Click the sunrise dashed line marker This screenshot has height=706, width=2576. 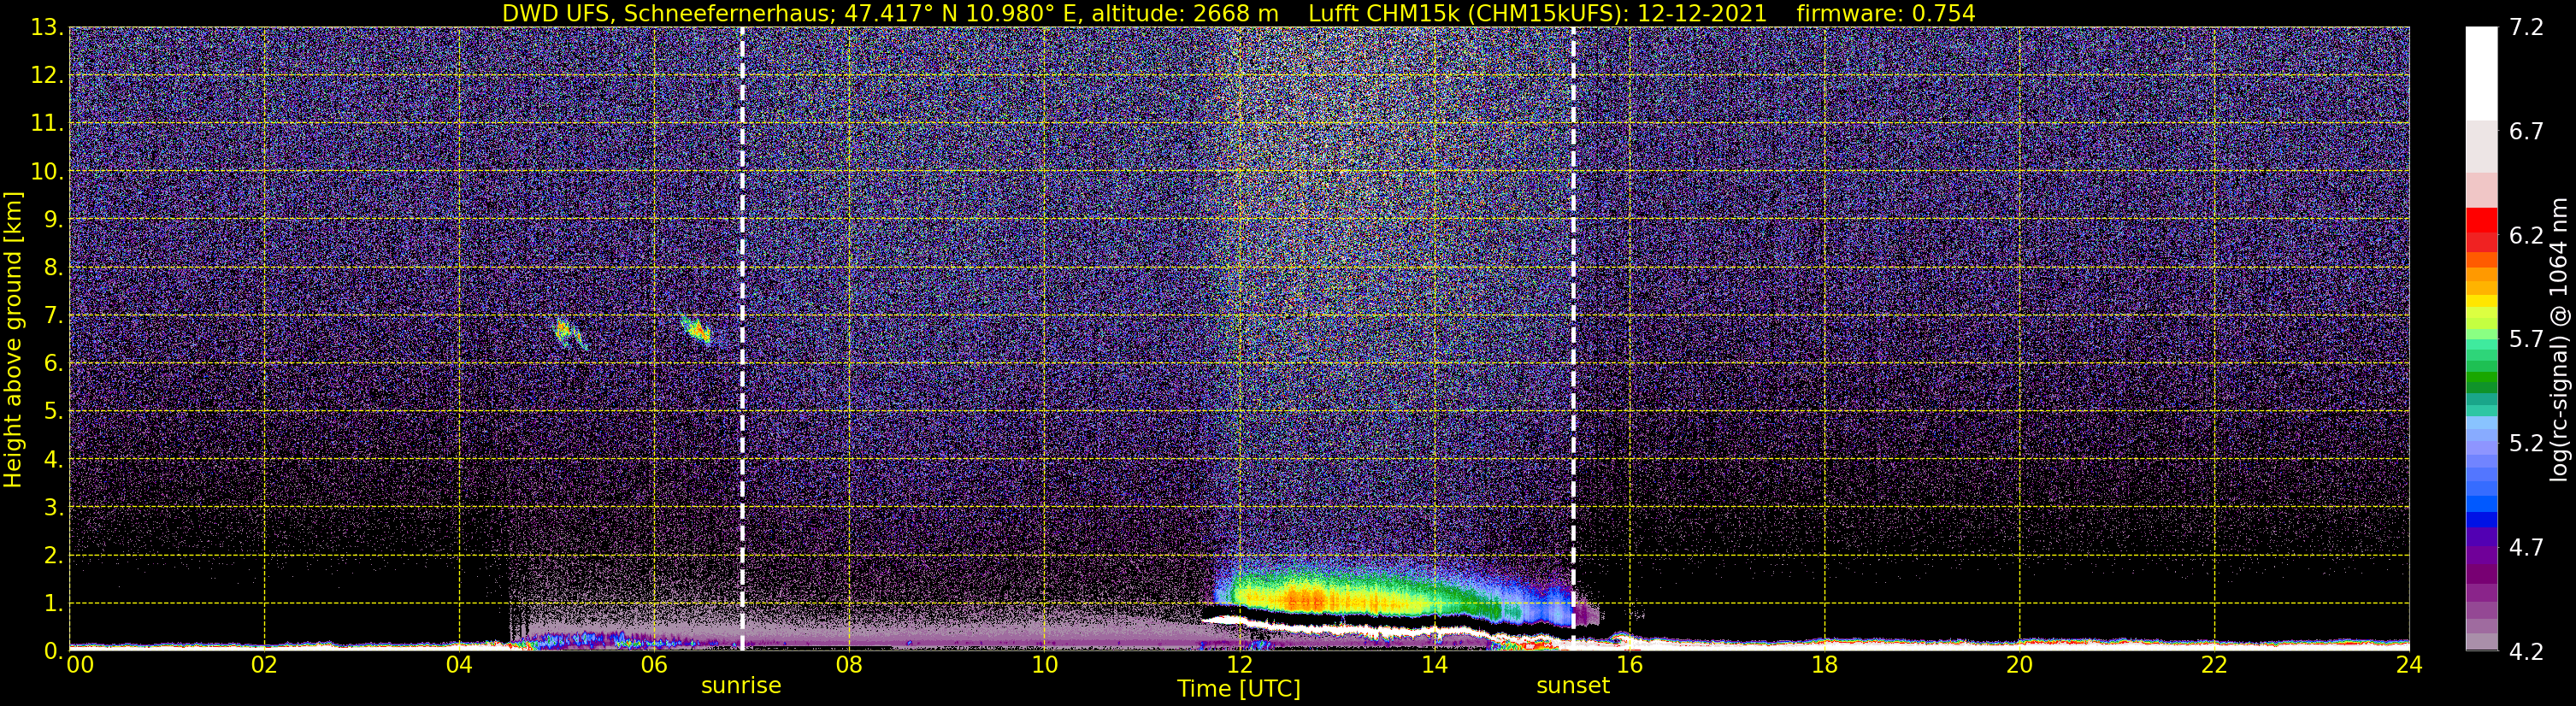click(x=742, y=338)
